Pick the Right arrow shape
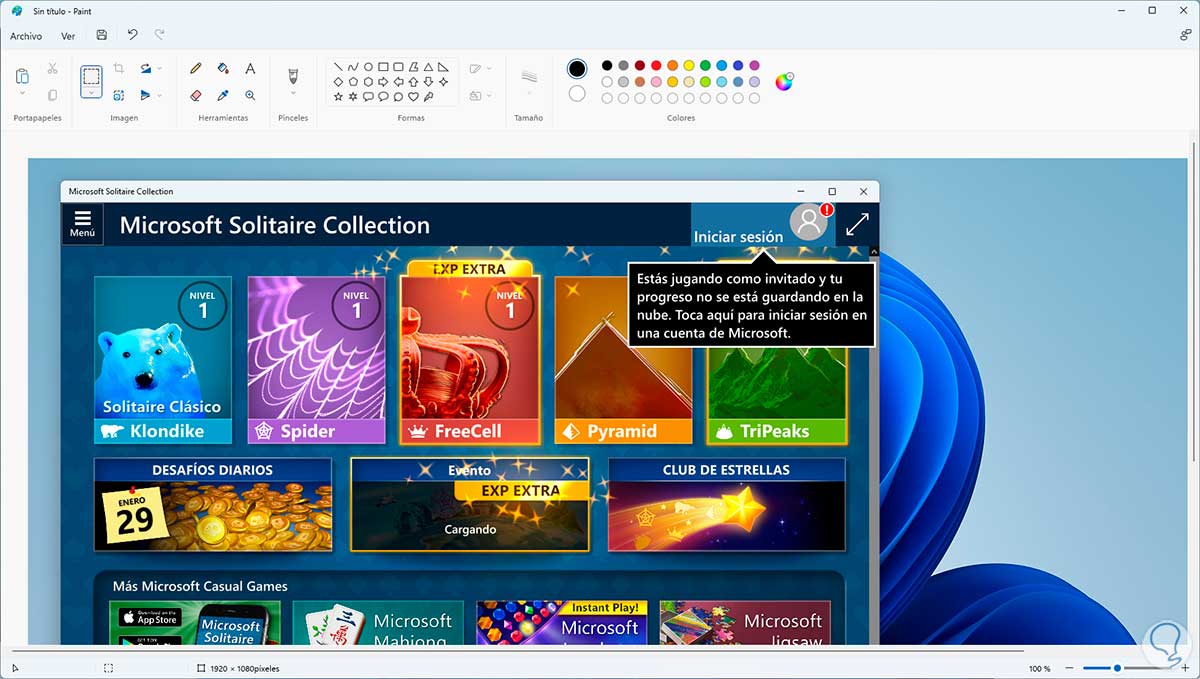The image size is (1200, 679). pos(383,82)
